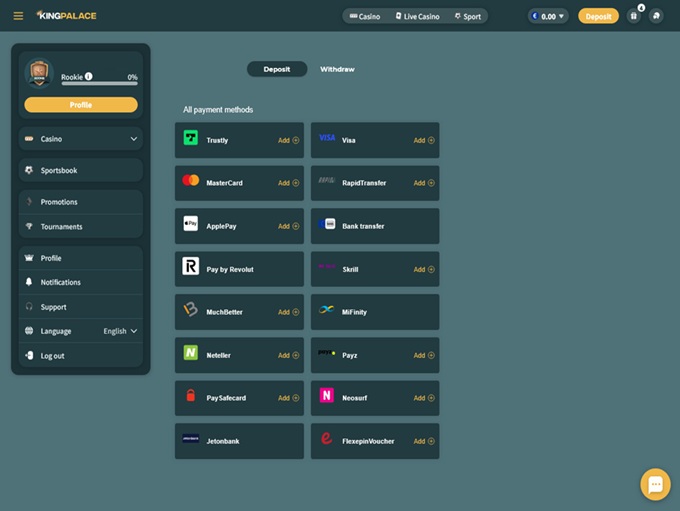Click the Pay by Revolut logo
The width and height of the screenshot is (680, 511).
click(191, 266)
